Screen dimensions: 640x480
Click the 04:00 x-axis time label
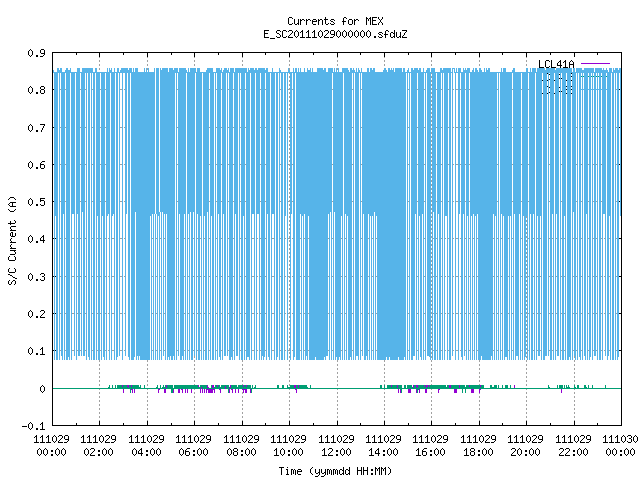pyautogui.click(x=146, y=452)
